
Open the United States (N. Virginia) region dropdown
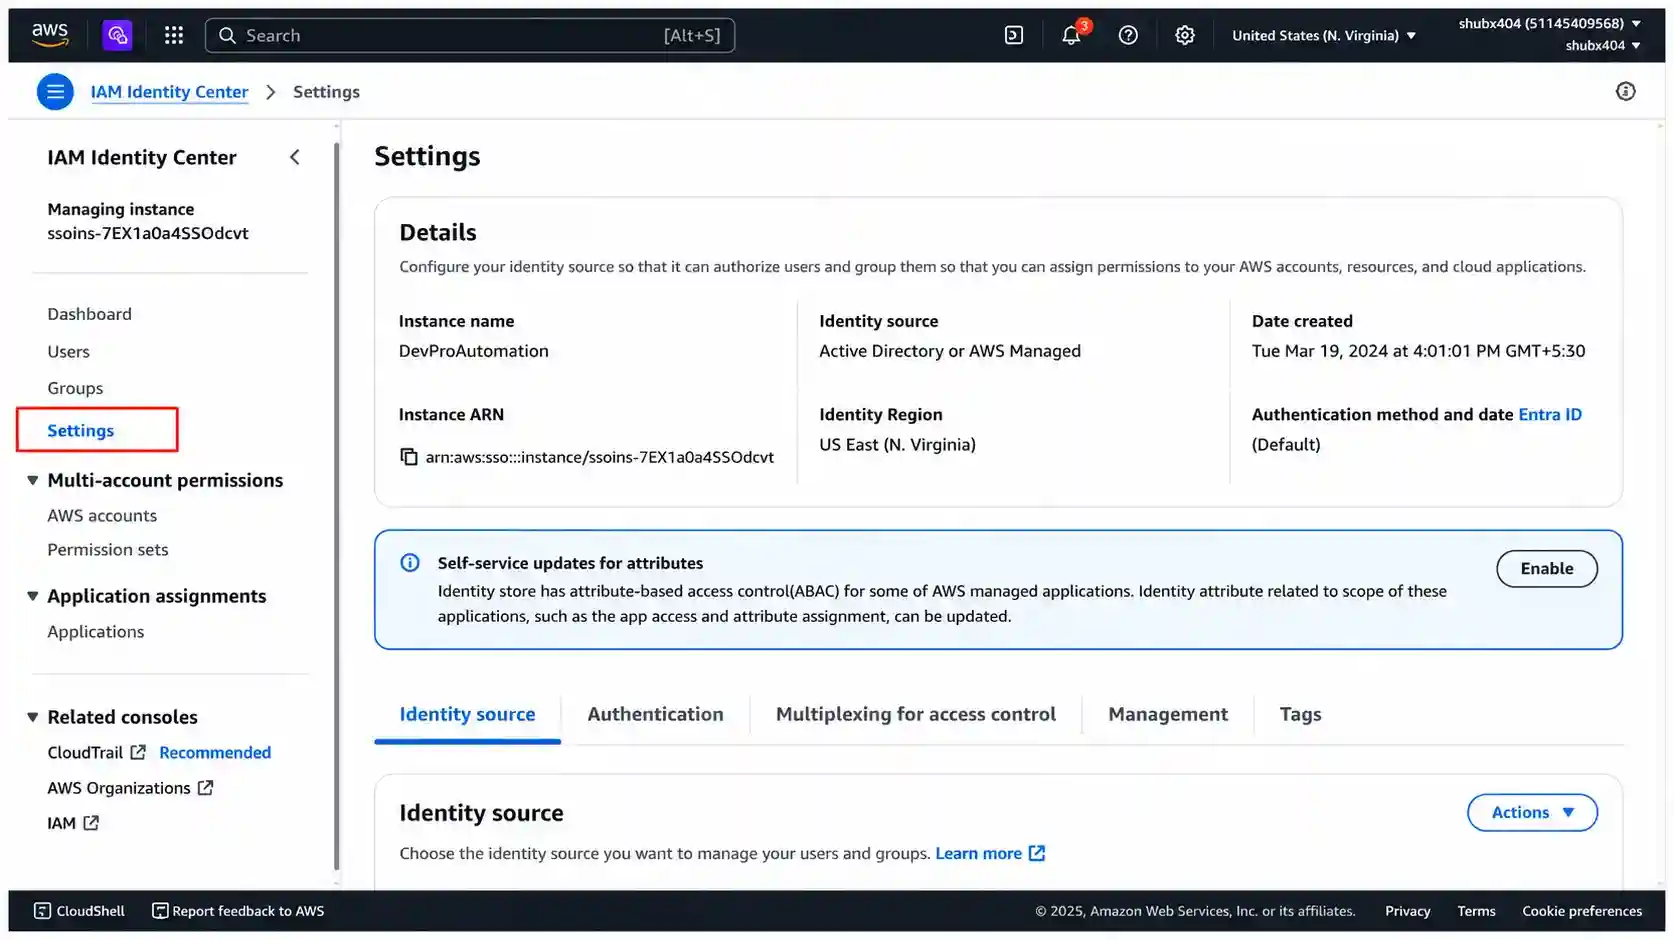click(x=1324, y=35)
